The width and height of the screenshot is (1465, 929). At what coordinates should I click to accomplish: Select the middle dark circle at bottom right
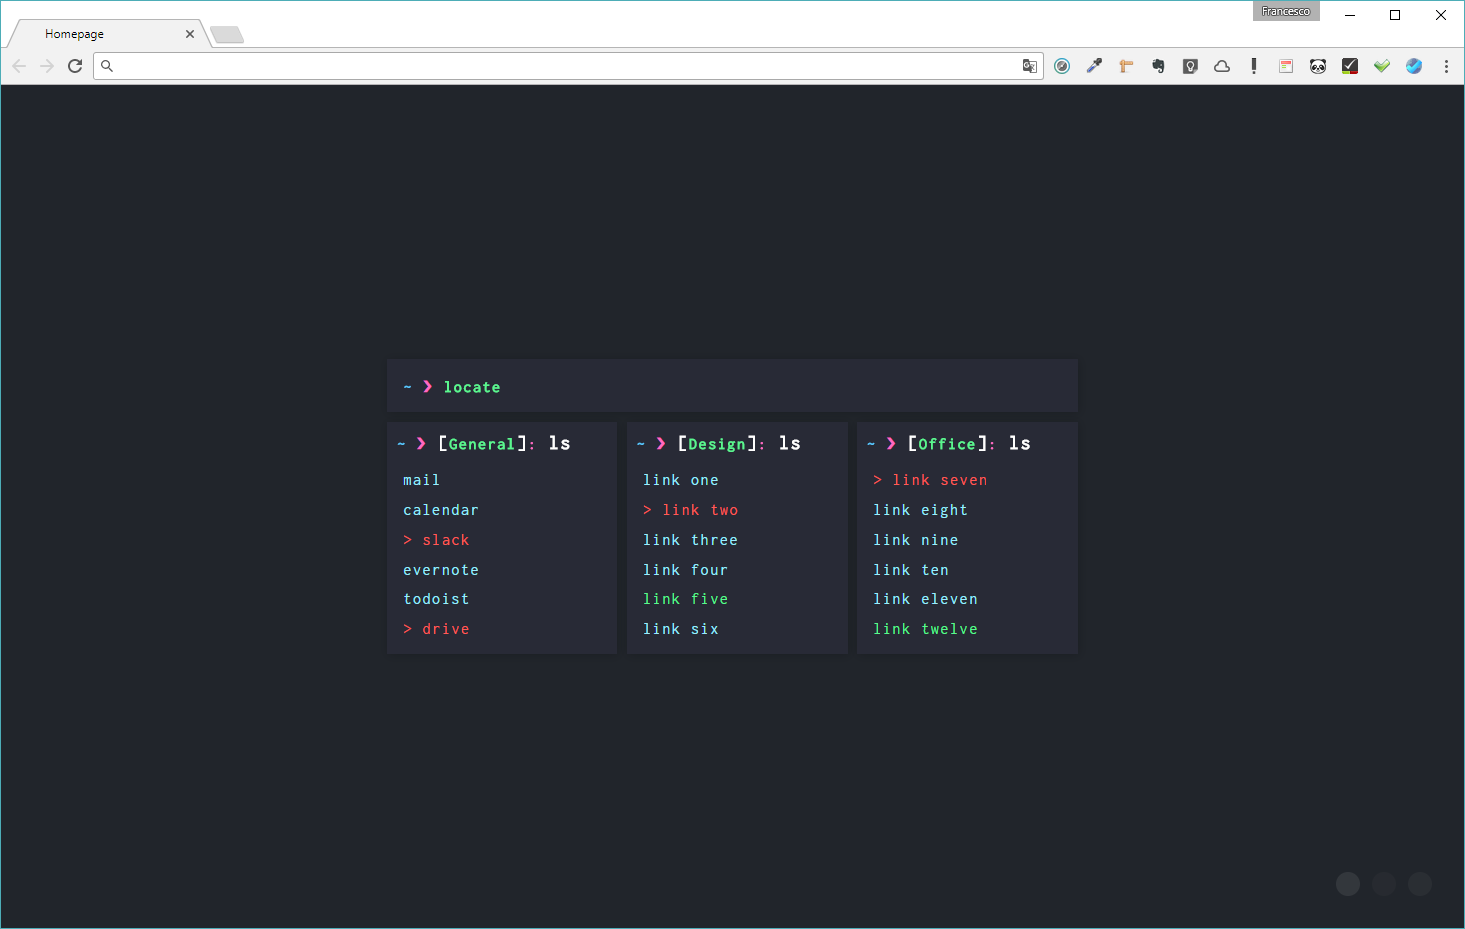[x=1384, y=884]
